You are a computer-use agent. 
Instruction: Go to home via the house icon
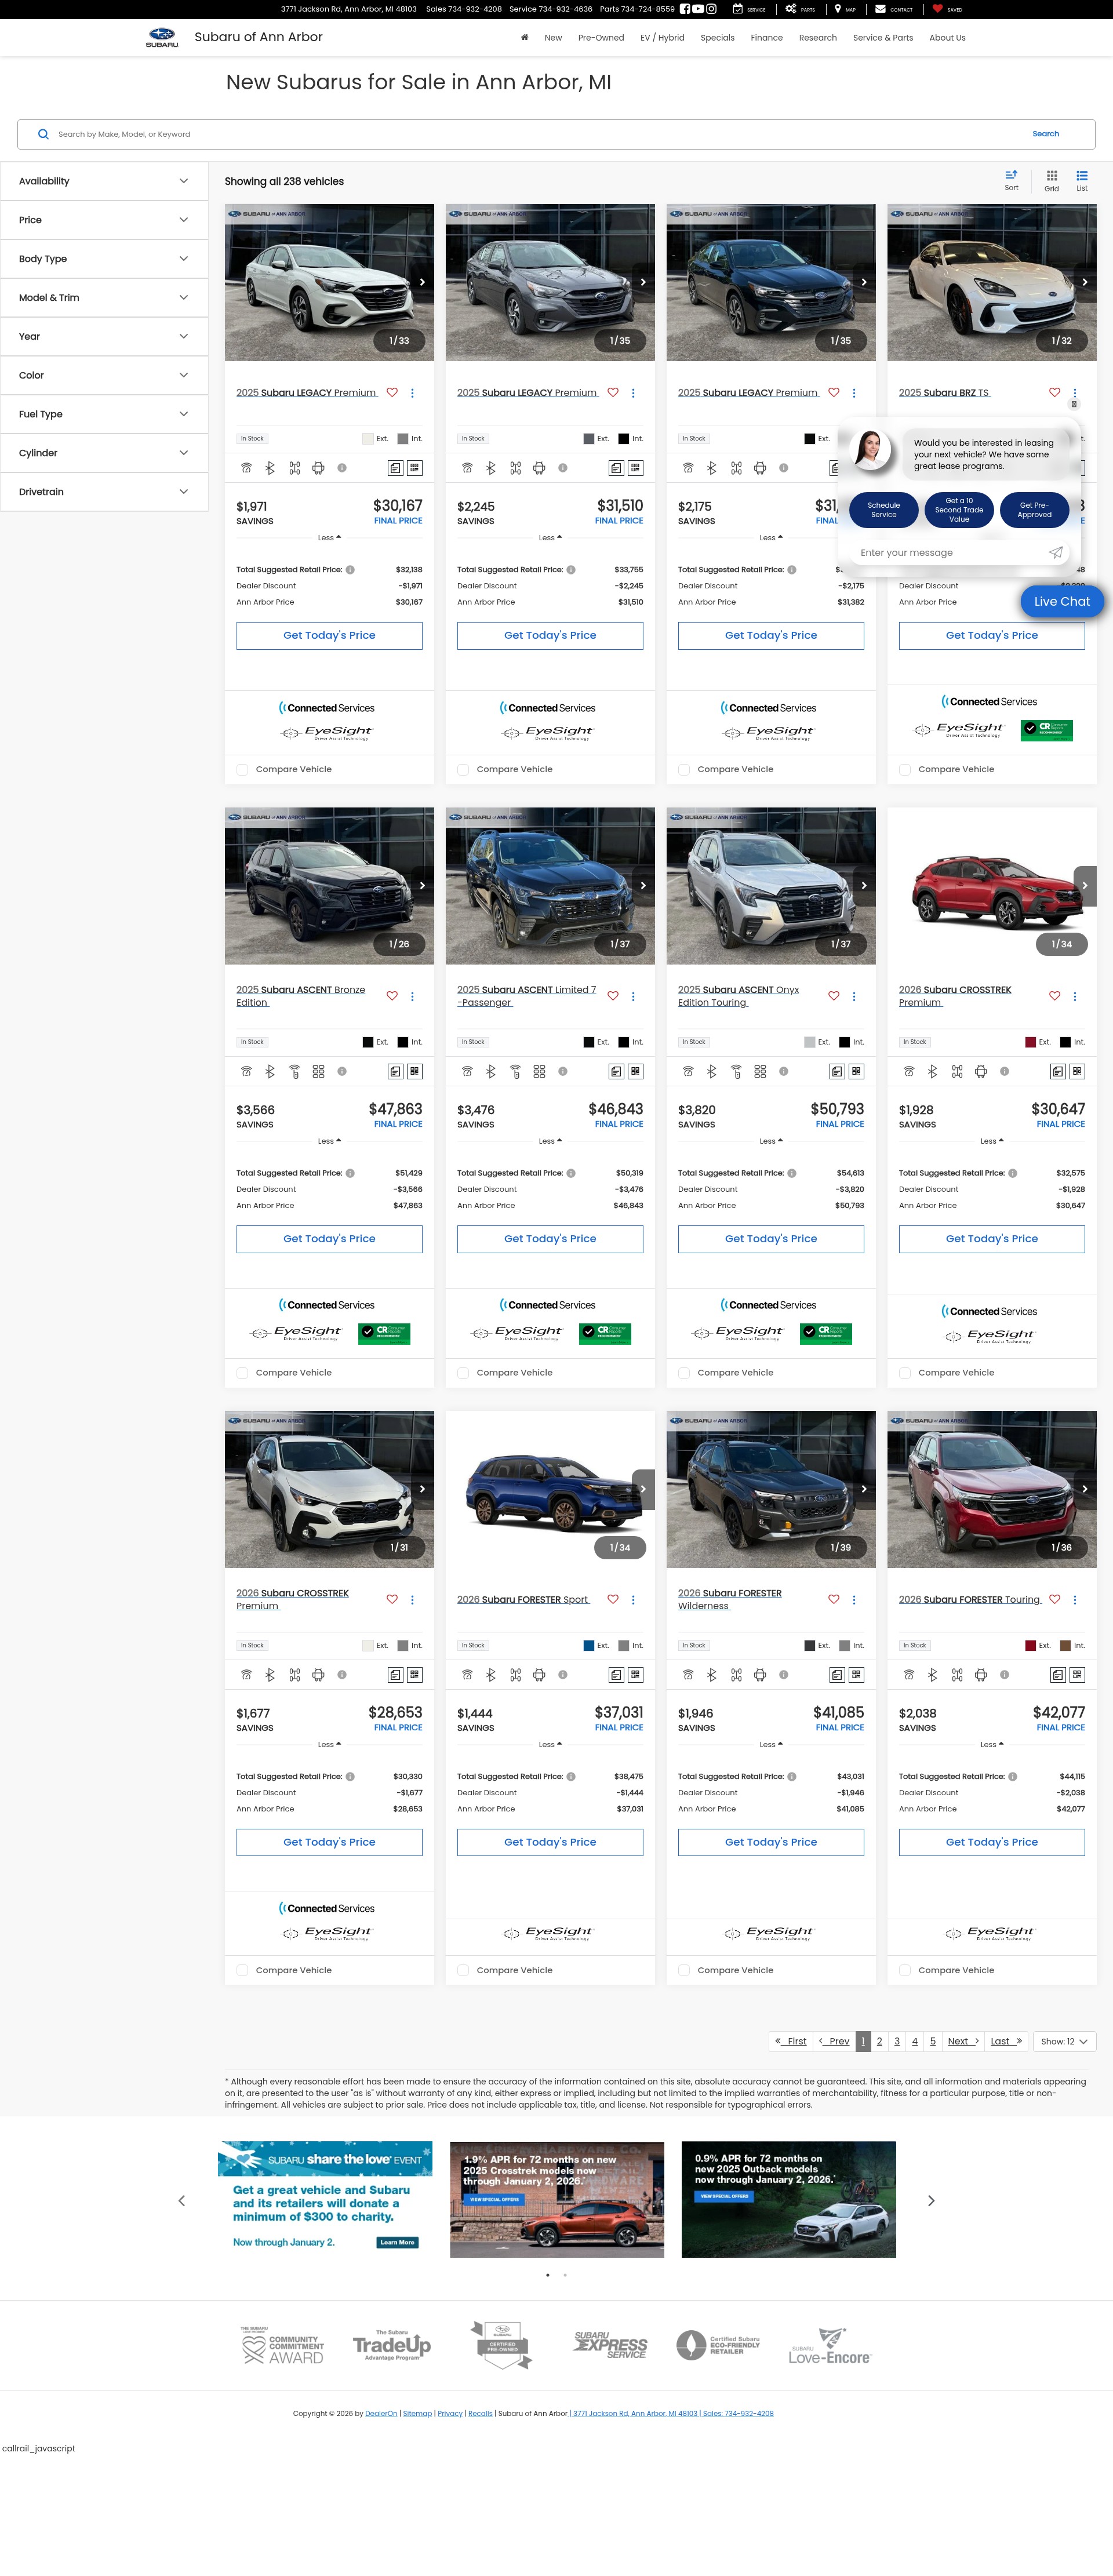pyautogui.click(x=524, y=38)
